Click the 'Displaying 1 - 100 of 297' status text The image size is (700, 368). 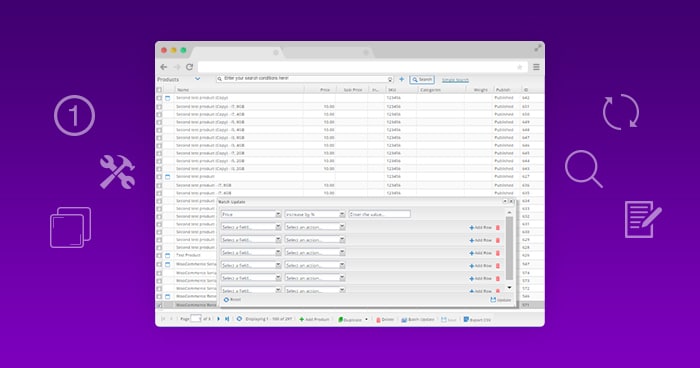click(269, 319)
